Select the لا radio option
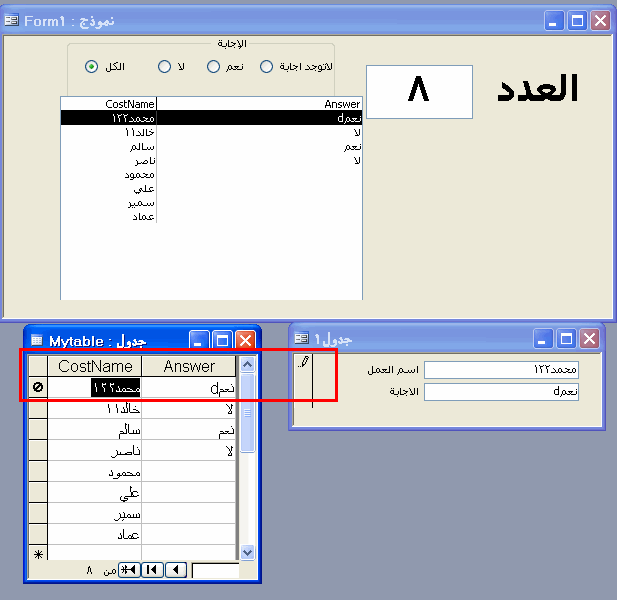 point(164,66)
